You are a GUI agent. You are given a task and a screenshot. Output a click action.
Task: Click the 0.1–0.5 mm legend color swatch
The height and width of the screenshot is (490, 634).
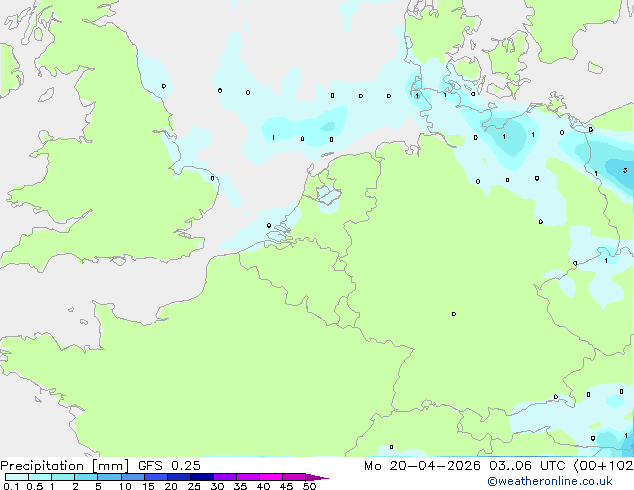17,477
